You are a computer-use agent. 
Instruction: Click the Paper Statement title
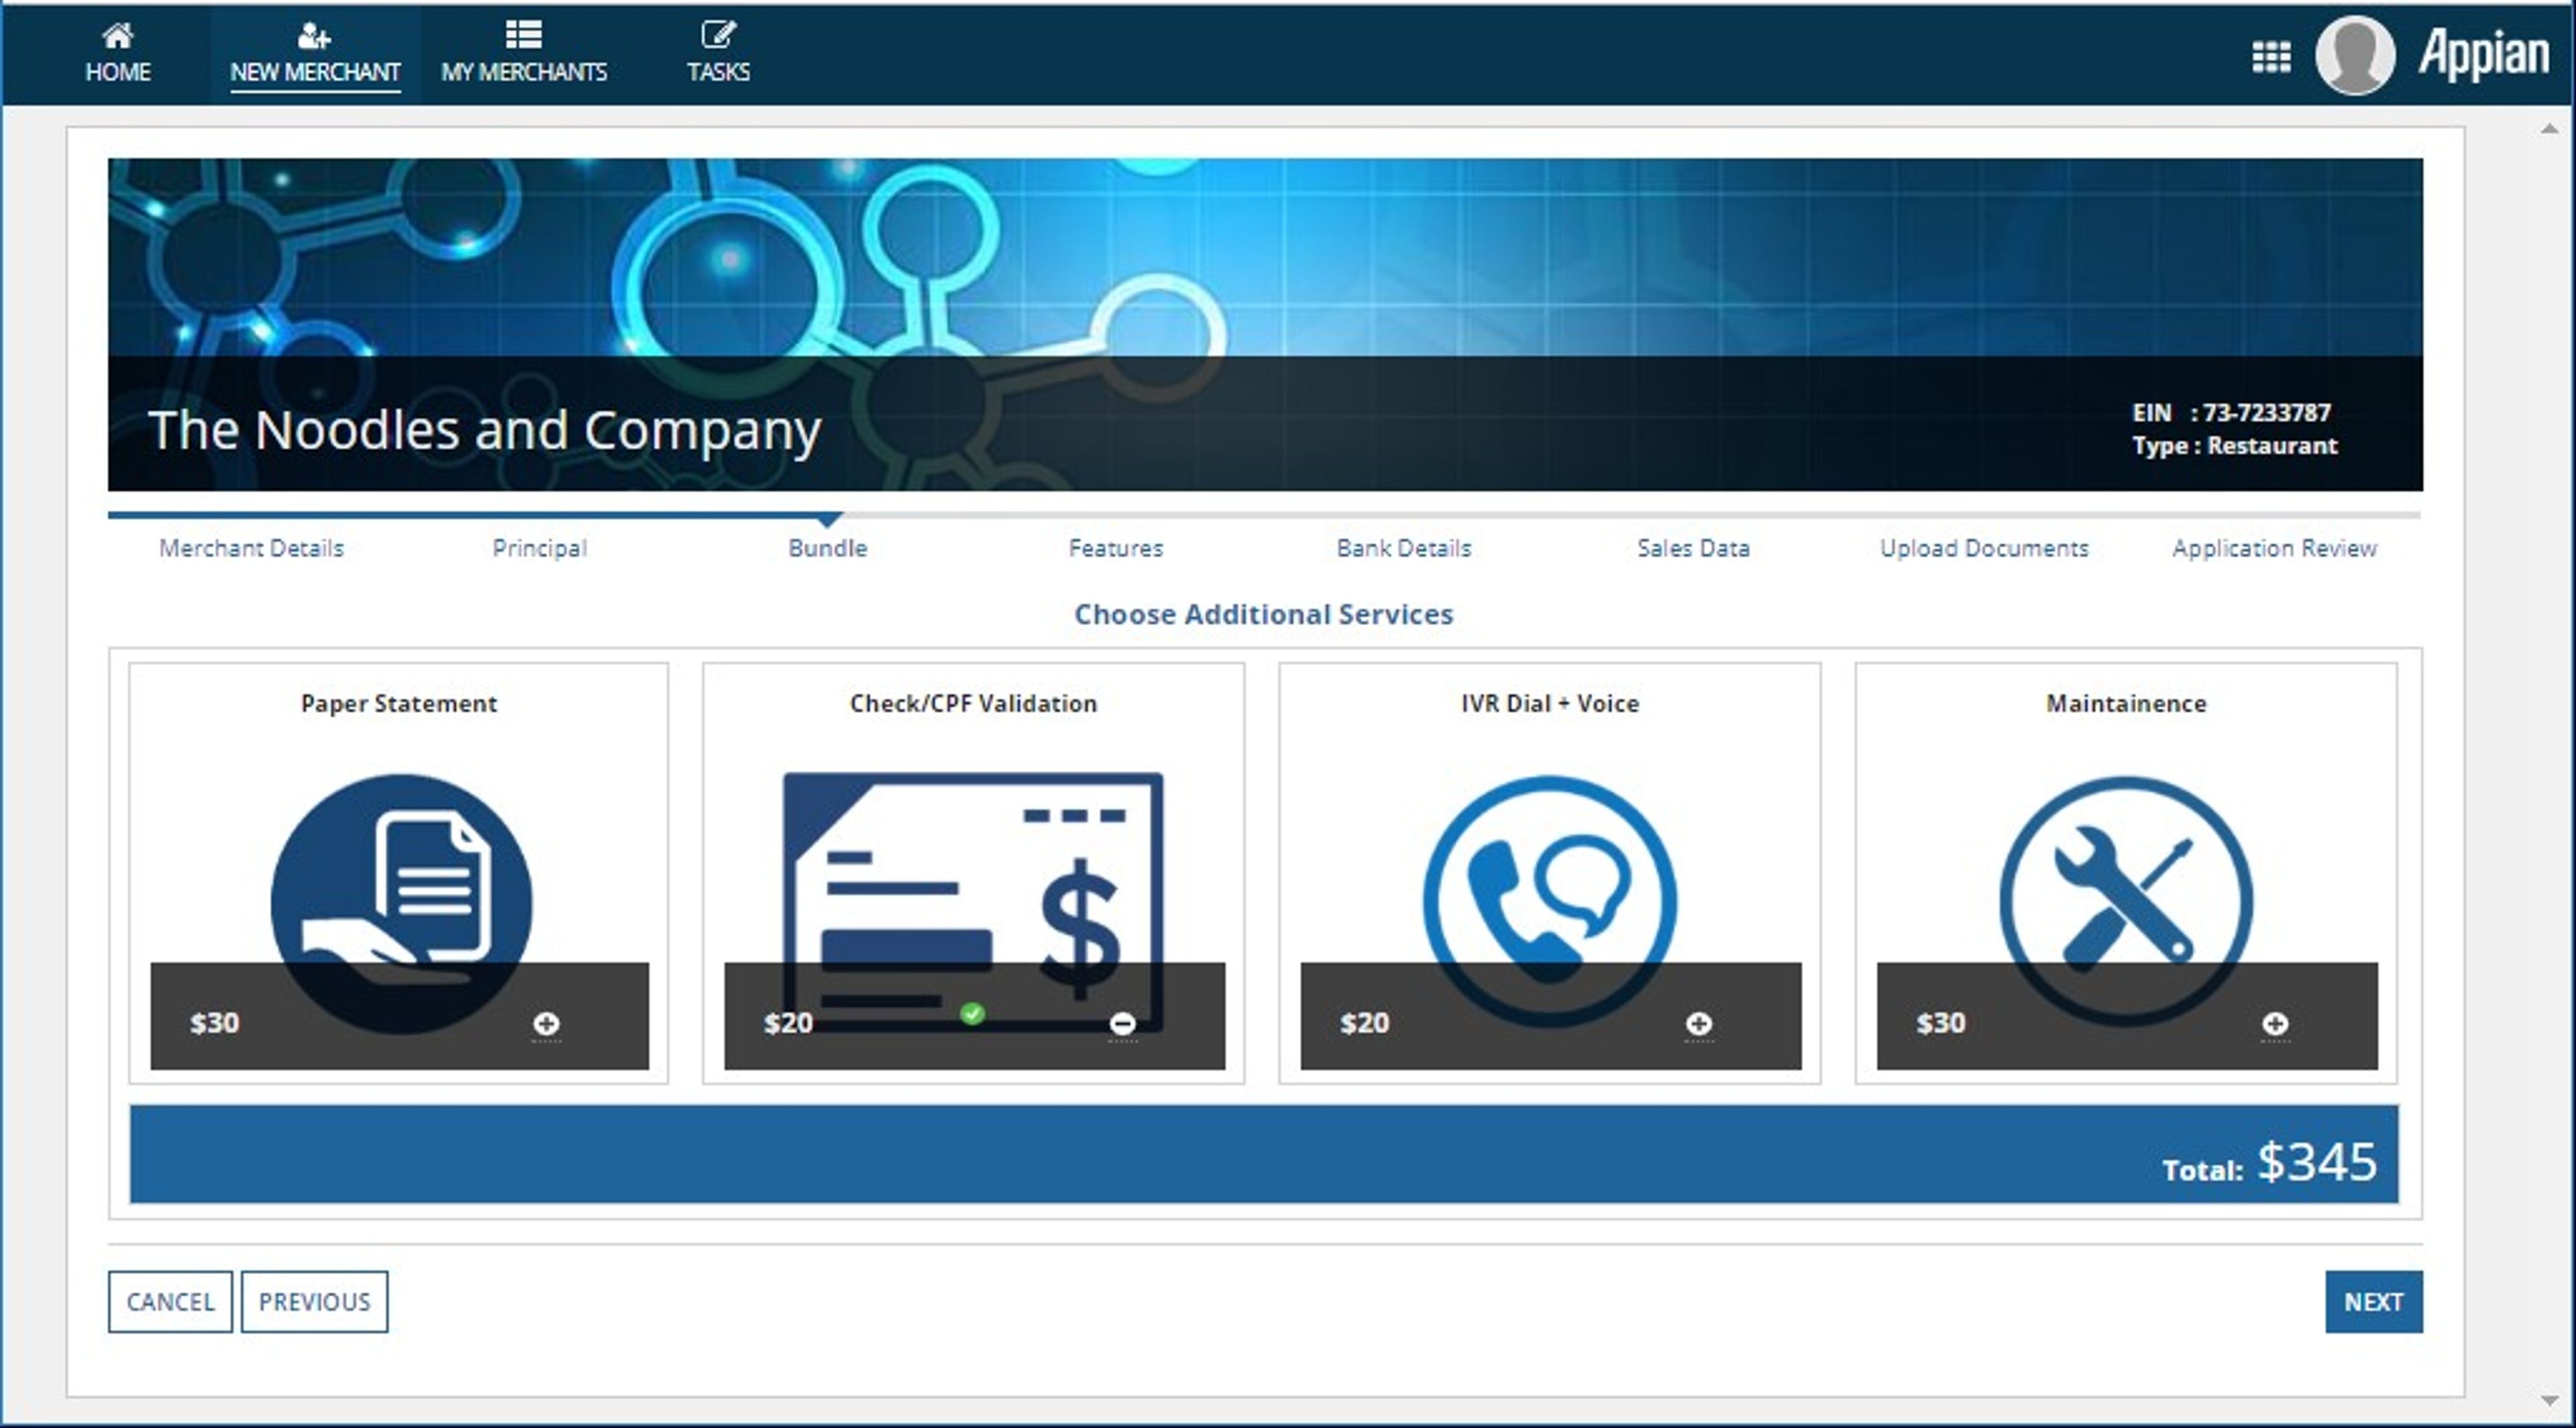point(399,703)
